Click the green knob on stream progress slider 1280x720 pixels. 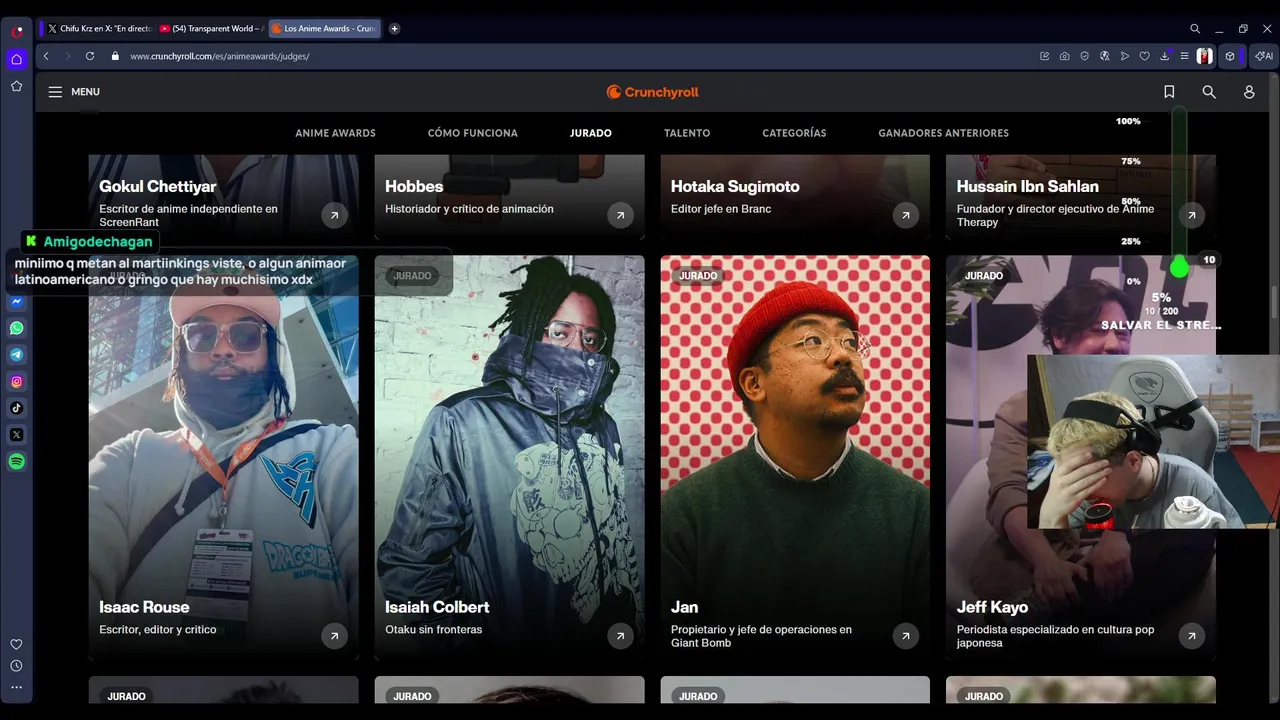[x=1179, y=267]
